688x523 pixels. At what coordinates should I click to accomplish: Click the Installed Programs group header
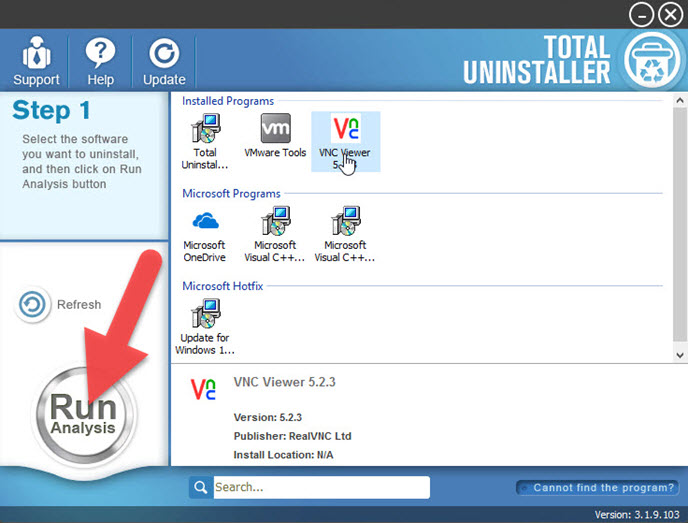[x=228, y=101]
